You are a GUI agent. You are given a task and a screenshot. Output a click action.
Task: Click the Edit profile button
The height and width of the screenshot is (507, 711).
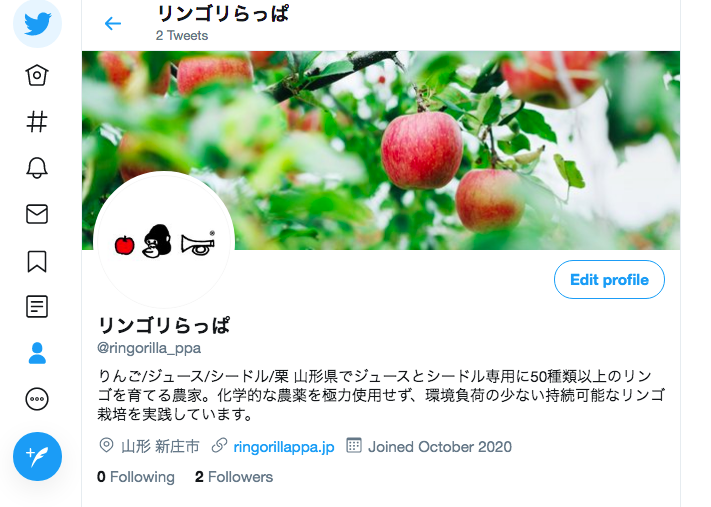pos(609,279)
